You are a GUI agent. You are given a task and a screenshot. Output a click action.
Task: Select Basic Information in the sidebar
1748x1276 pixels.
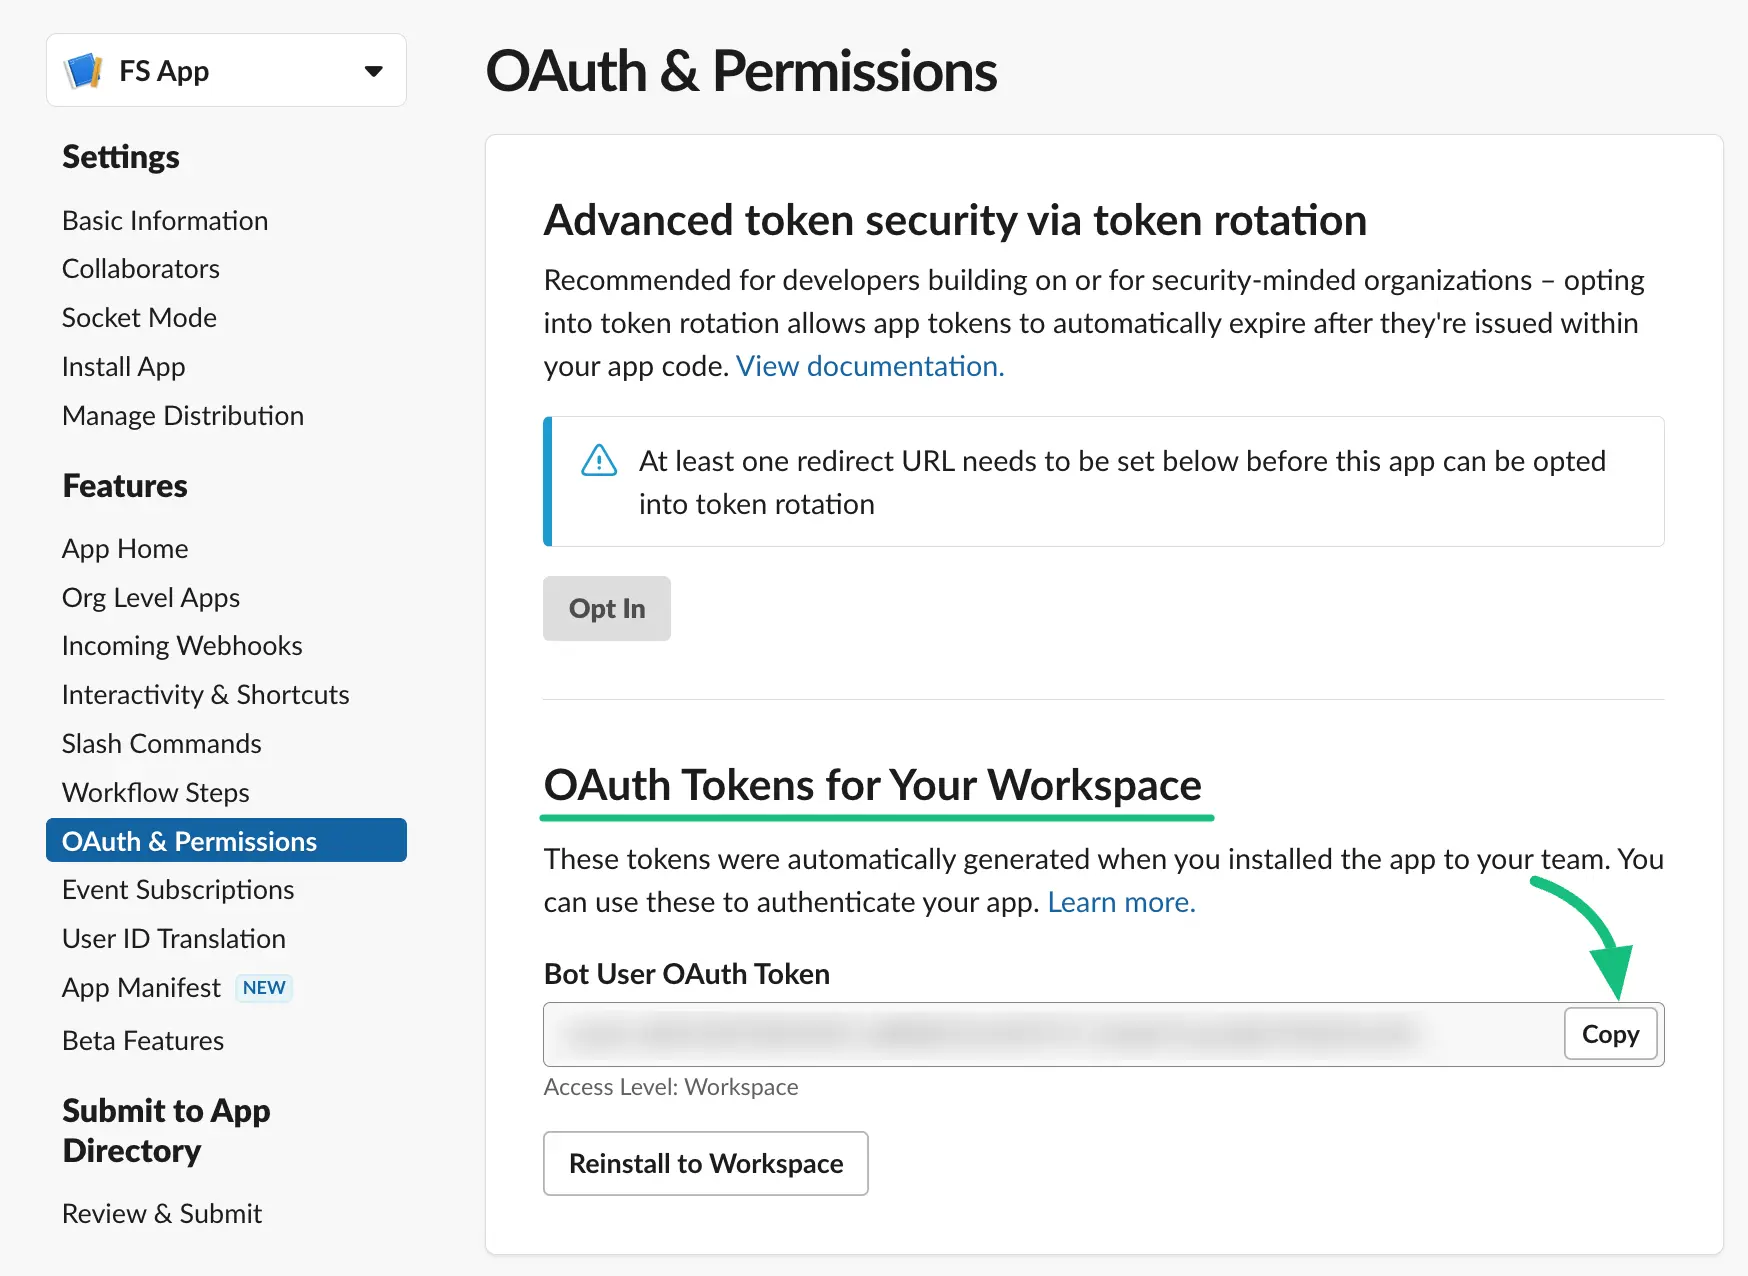[x=165, y=220]
